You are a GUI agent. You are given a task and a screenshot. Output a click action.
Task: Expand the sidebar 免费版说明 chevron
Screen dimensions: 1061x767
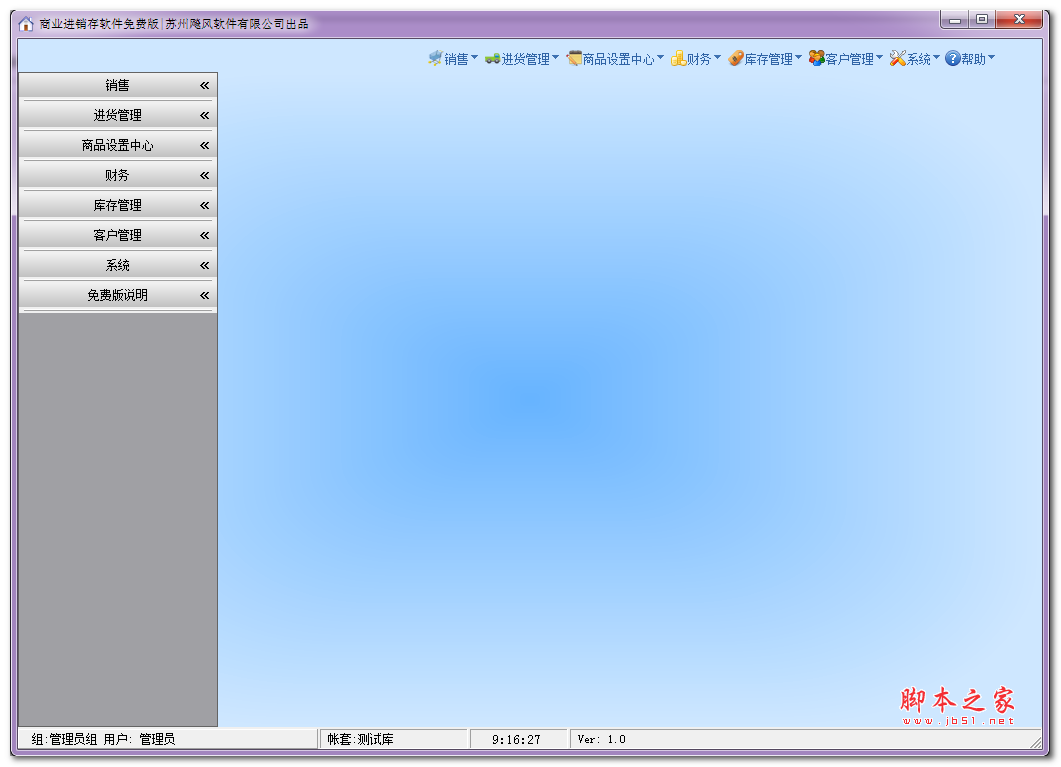204,295
